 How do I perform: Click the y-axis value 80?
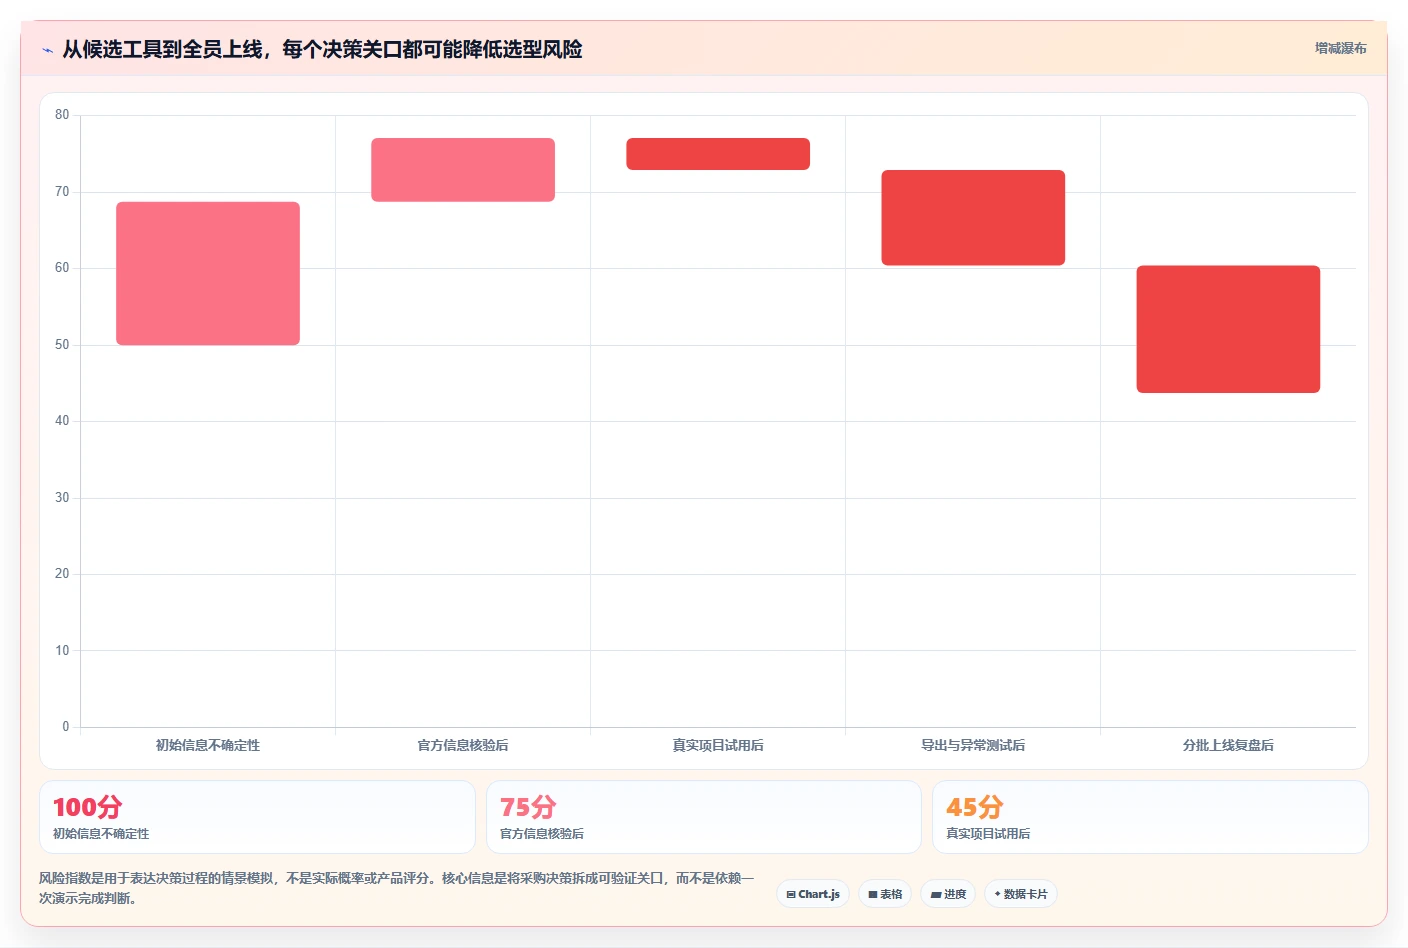click(x=62, y=115)
